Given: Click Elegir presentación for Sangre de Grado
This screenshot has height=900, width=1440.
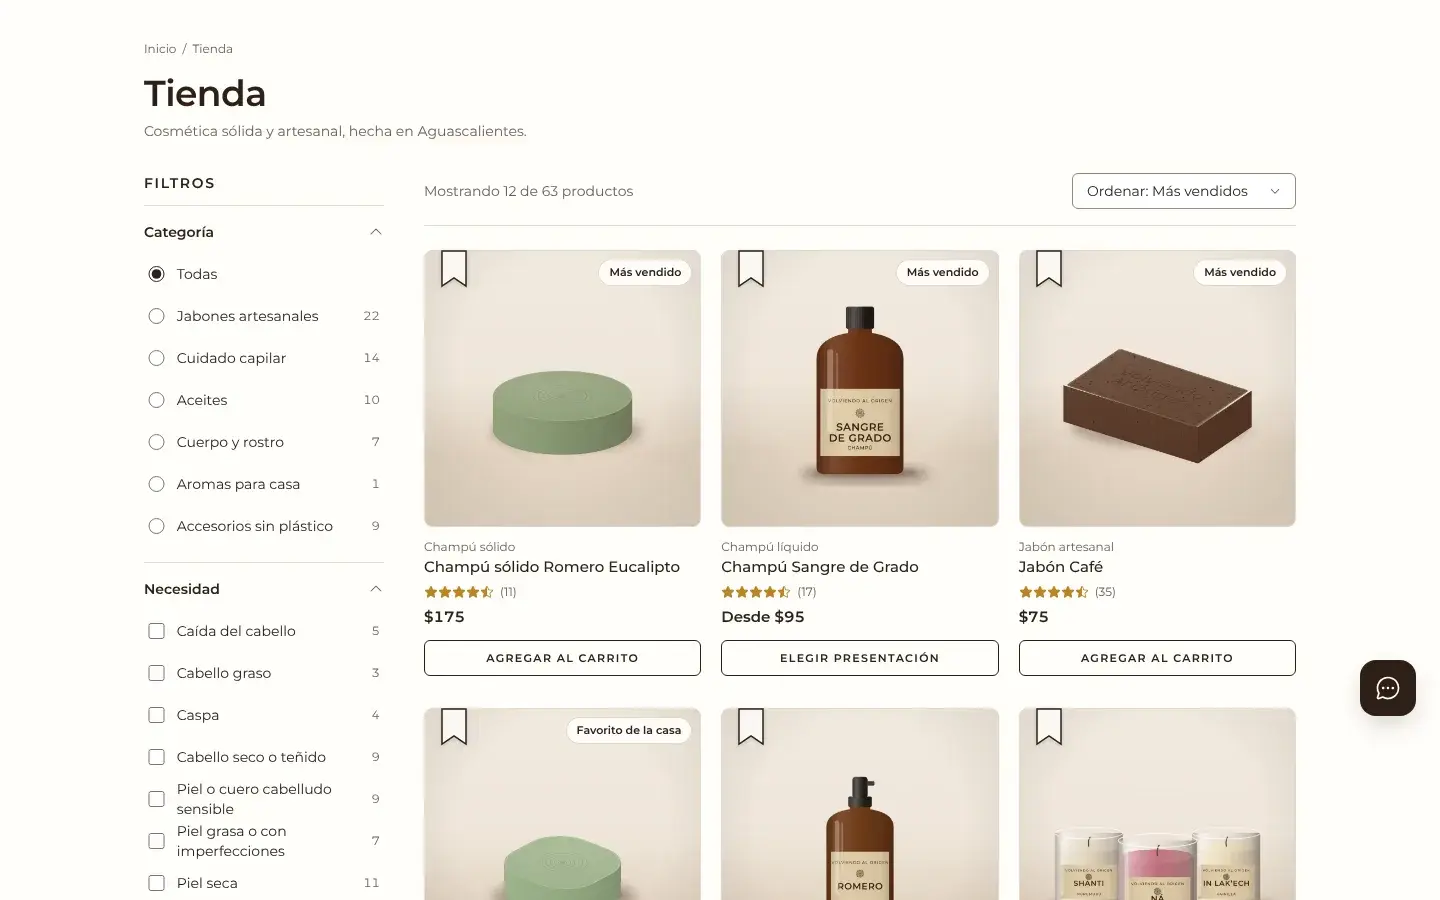Looking at the screenshot, I should (x=859, y=658).
